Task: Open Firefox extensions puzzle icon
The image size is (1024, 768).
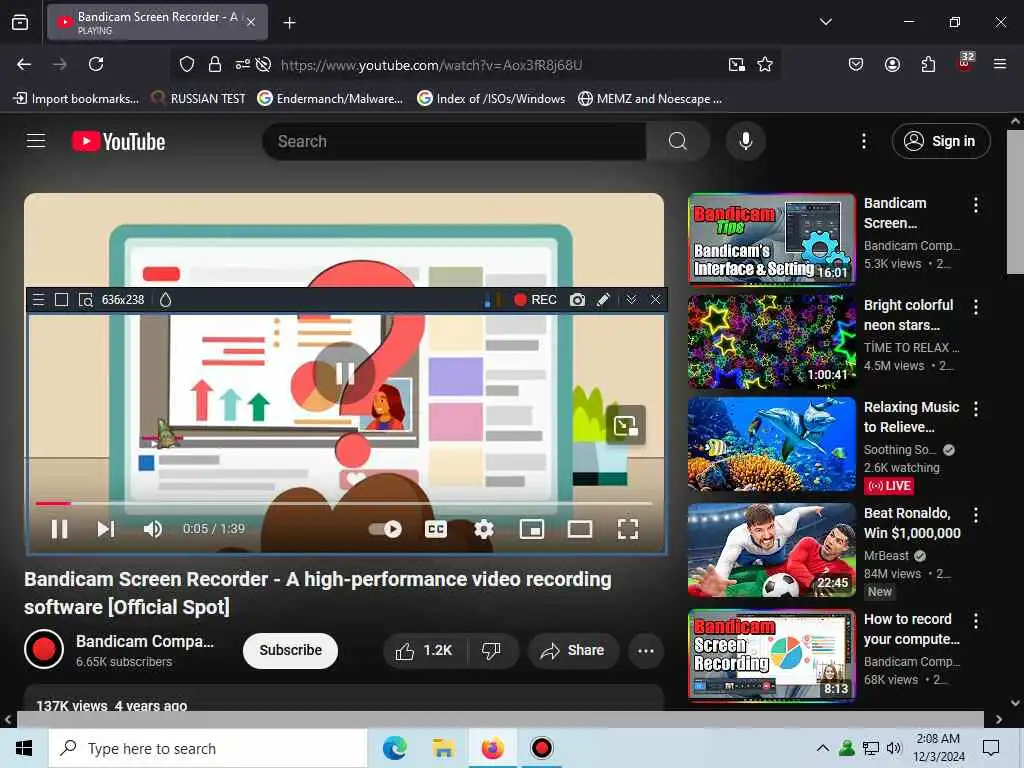Action: pyautogui.click(x=928, y=64)
